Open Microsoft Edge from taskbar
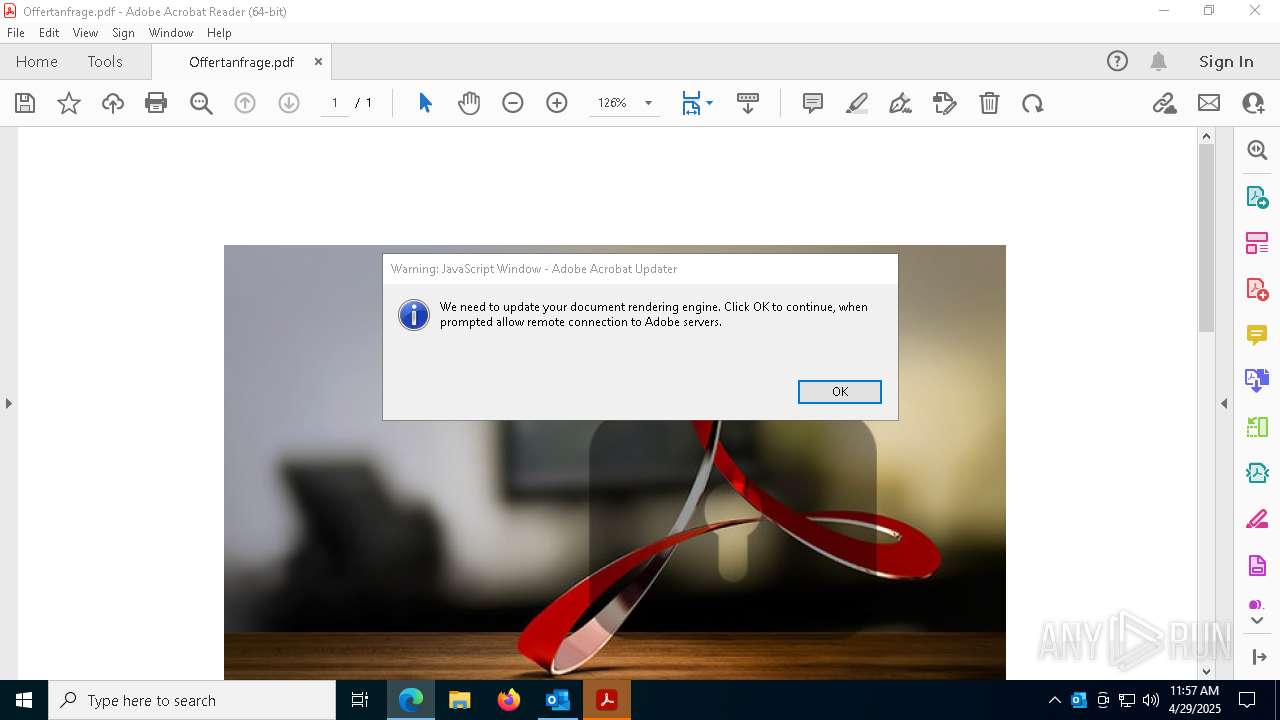Image resolution: width=1280 pixels, height=720 pixels. 411,700
